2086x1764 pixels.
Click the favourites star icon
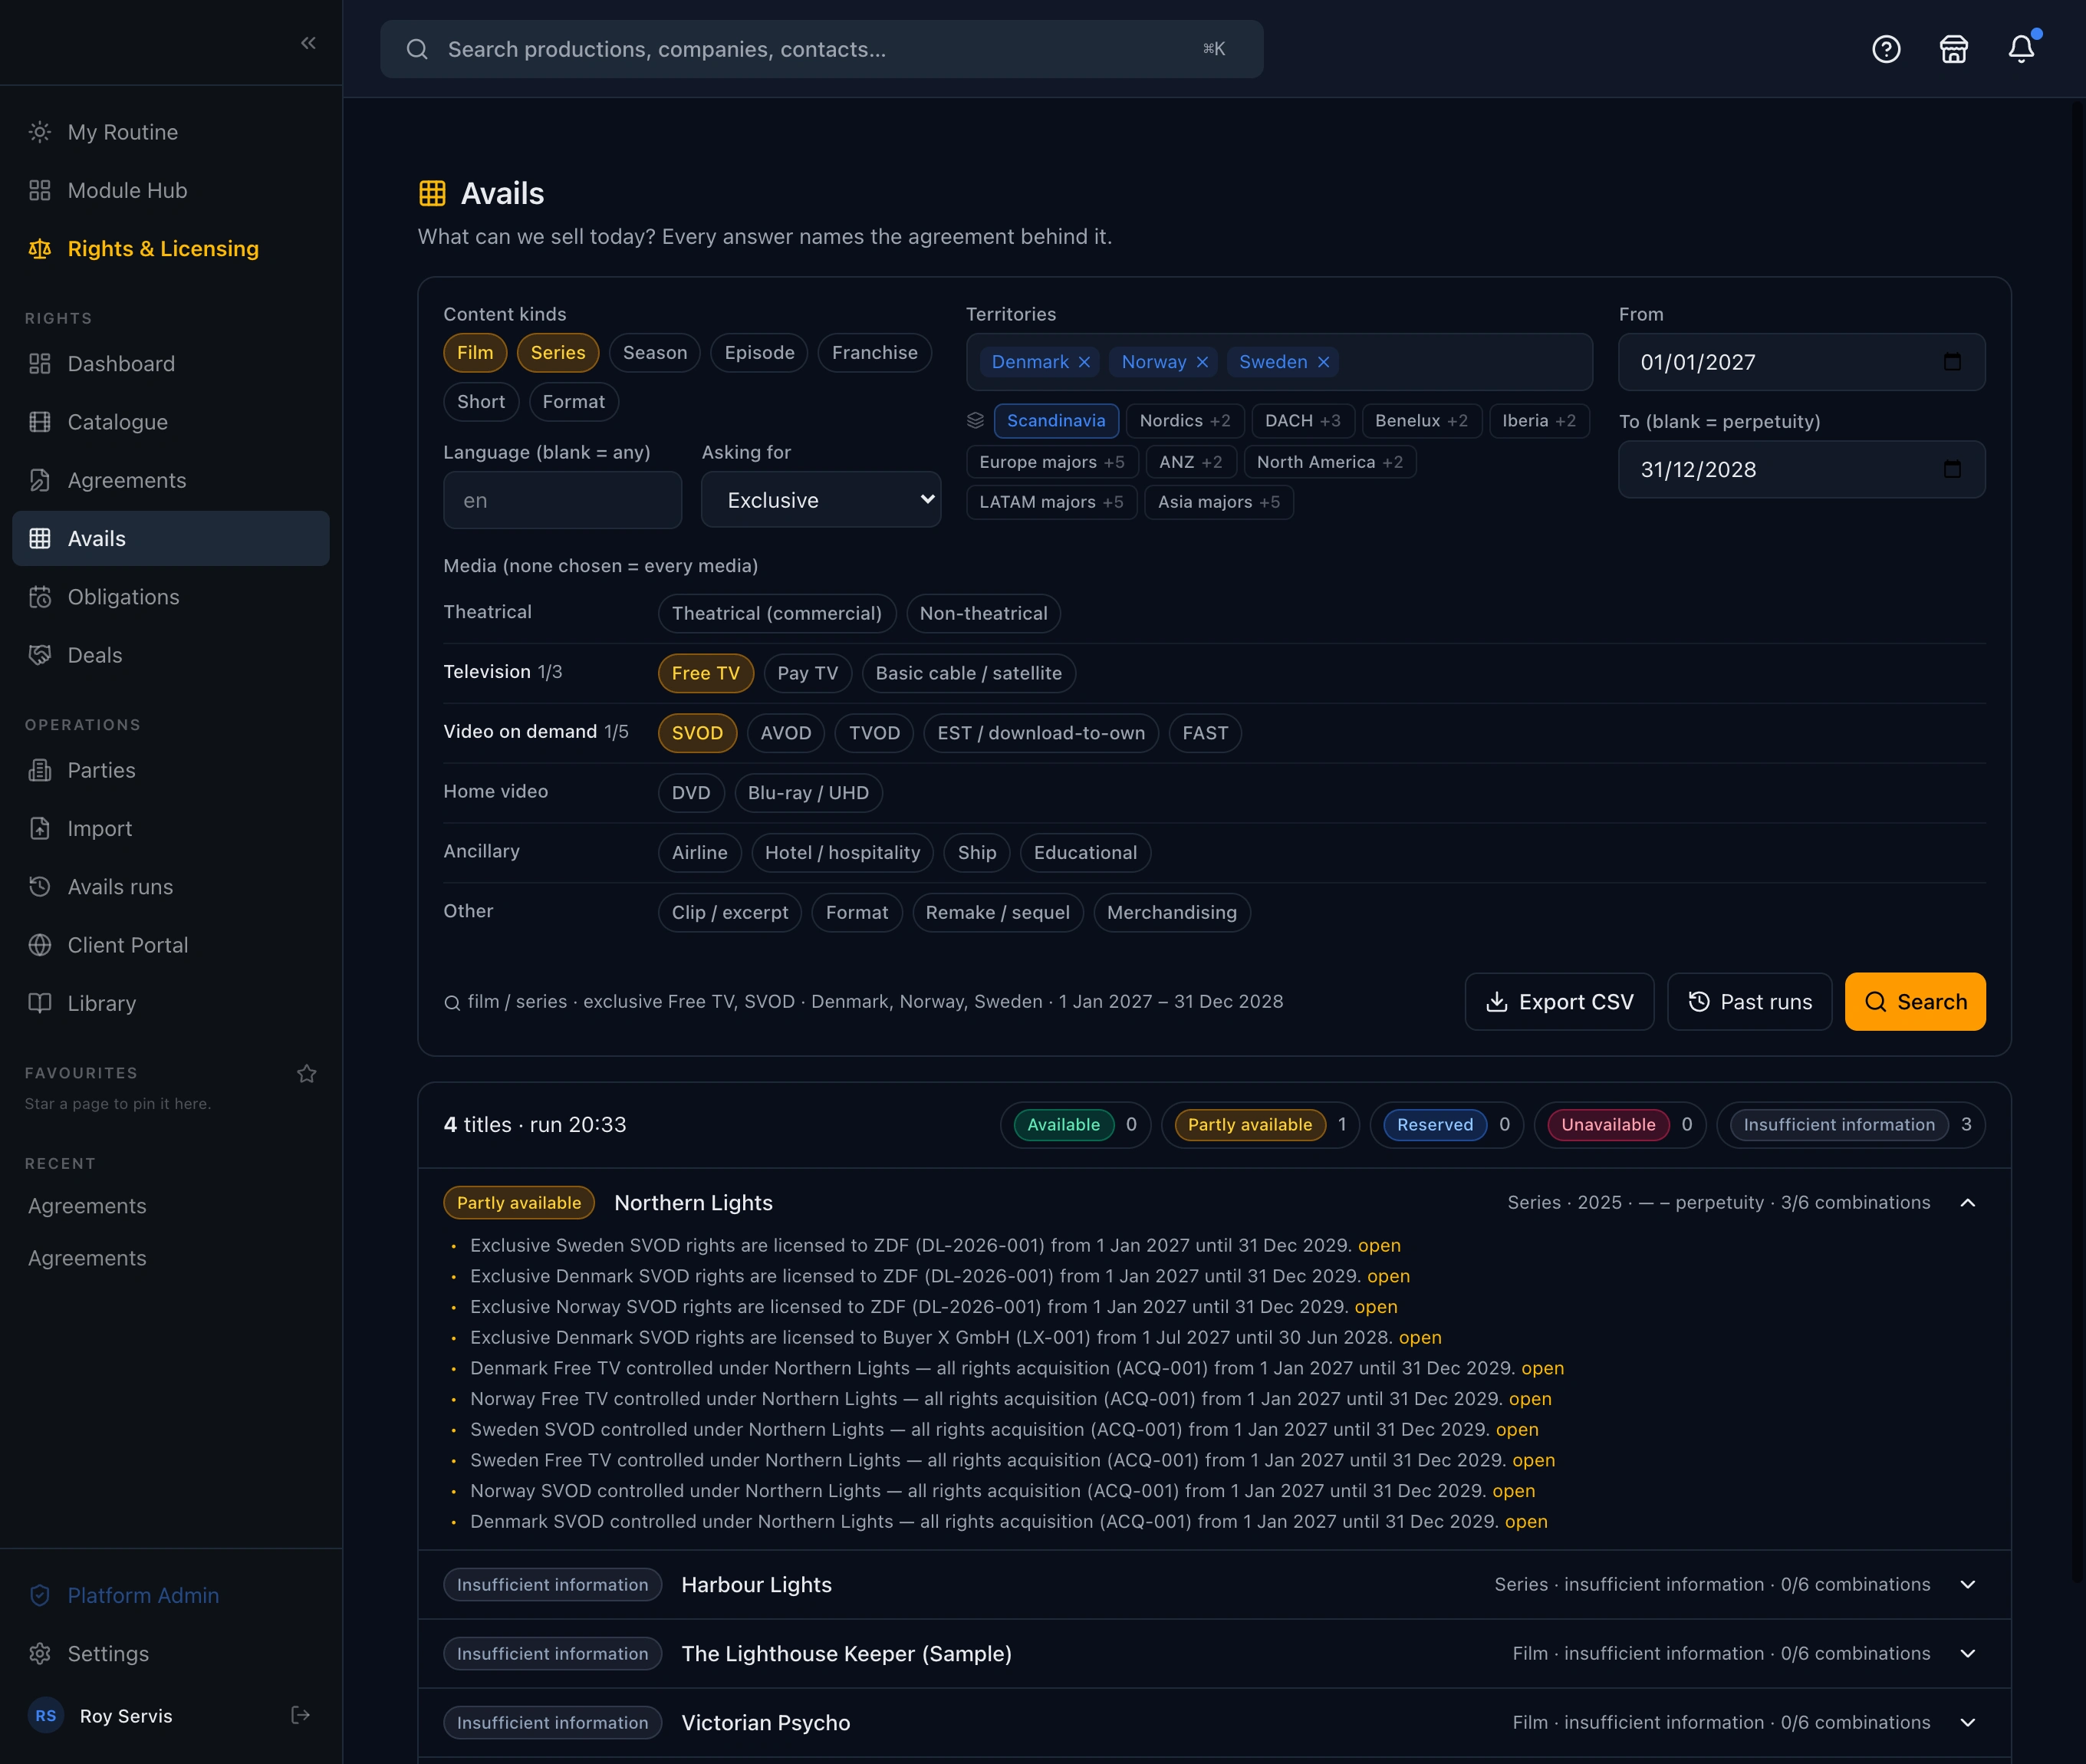[307, 1073]
